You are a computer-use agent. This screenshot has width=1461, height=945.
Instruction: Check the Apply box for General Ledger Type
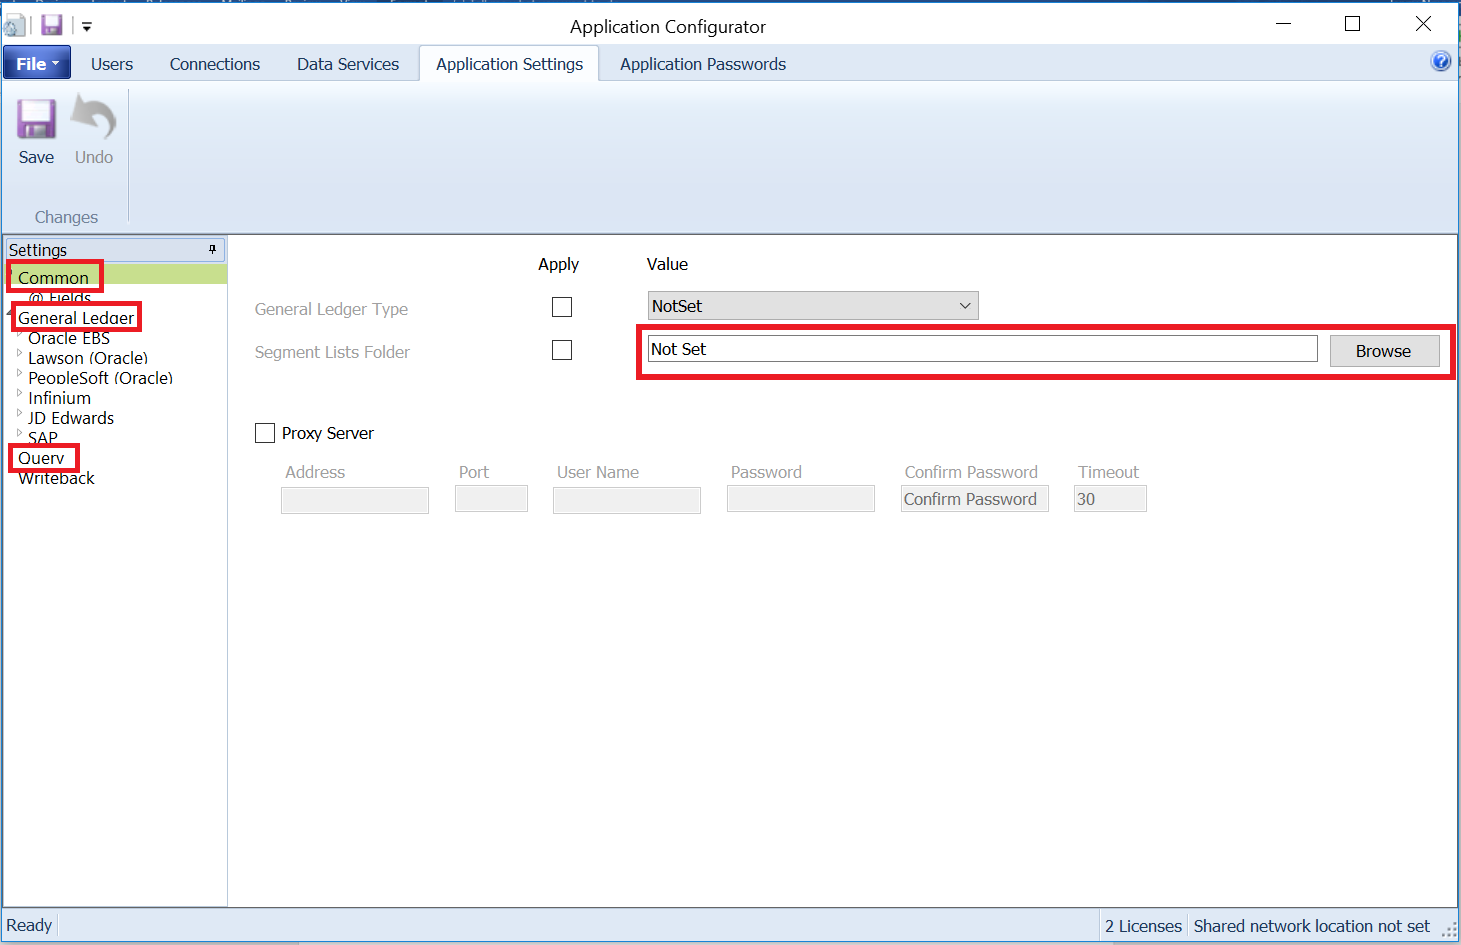(561, 306)
